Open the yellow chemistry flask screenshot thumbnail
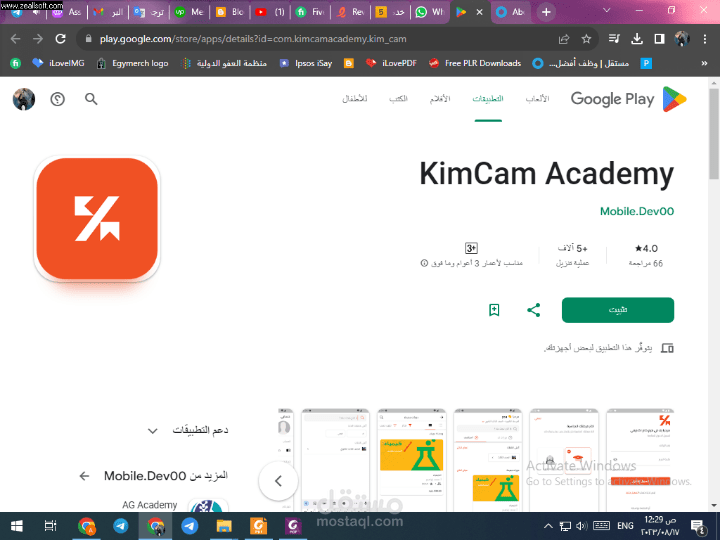This screenshot has height=540, width=720. point(411,459)
